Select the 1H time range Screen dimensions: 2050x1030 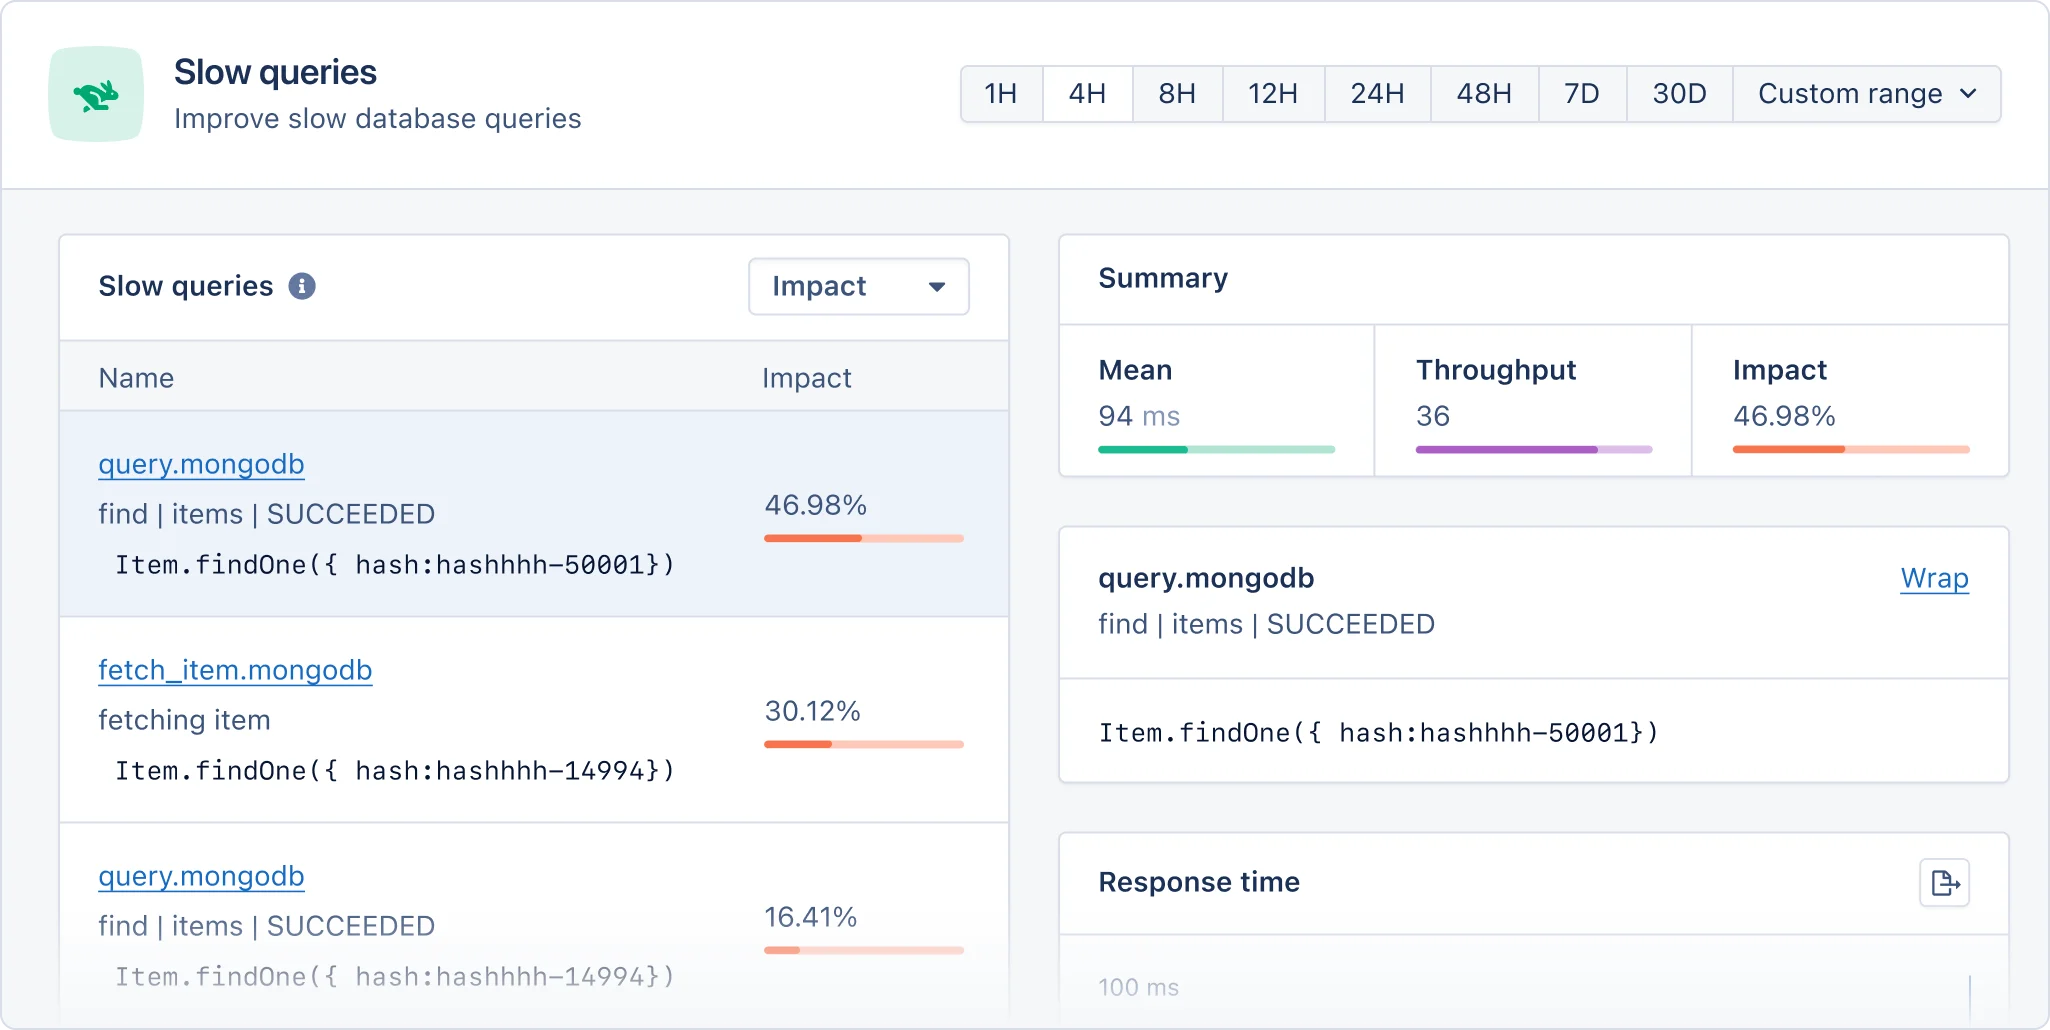1001,94
